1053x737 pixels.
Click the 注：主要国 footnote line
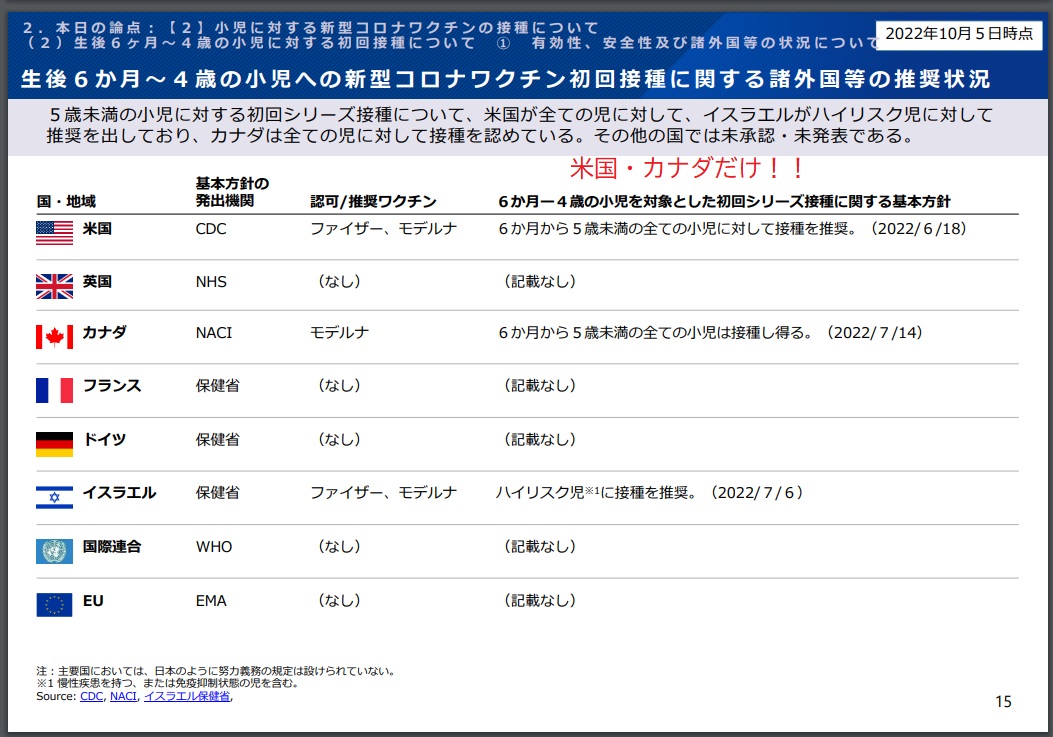pos(216,671)
